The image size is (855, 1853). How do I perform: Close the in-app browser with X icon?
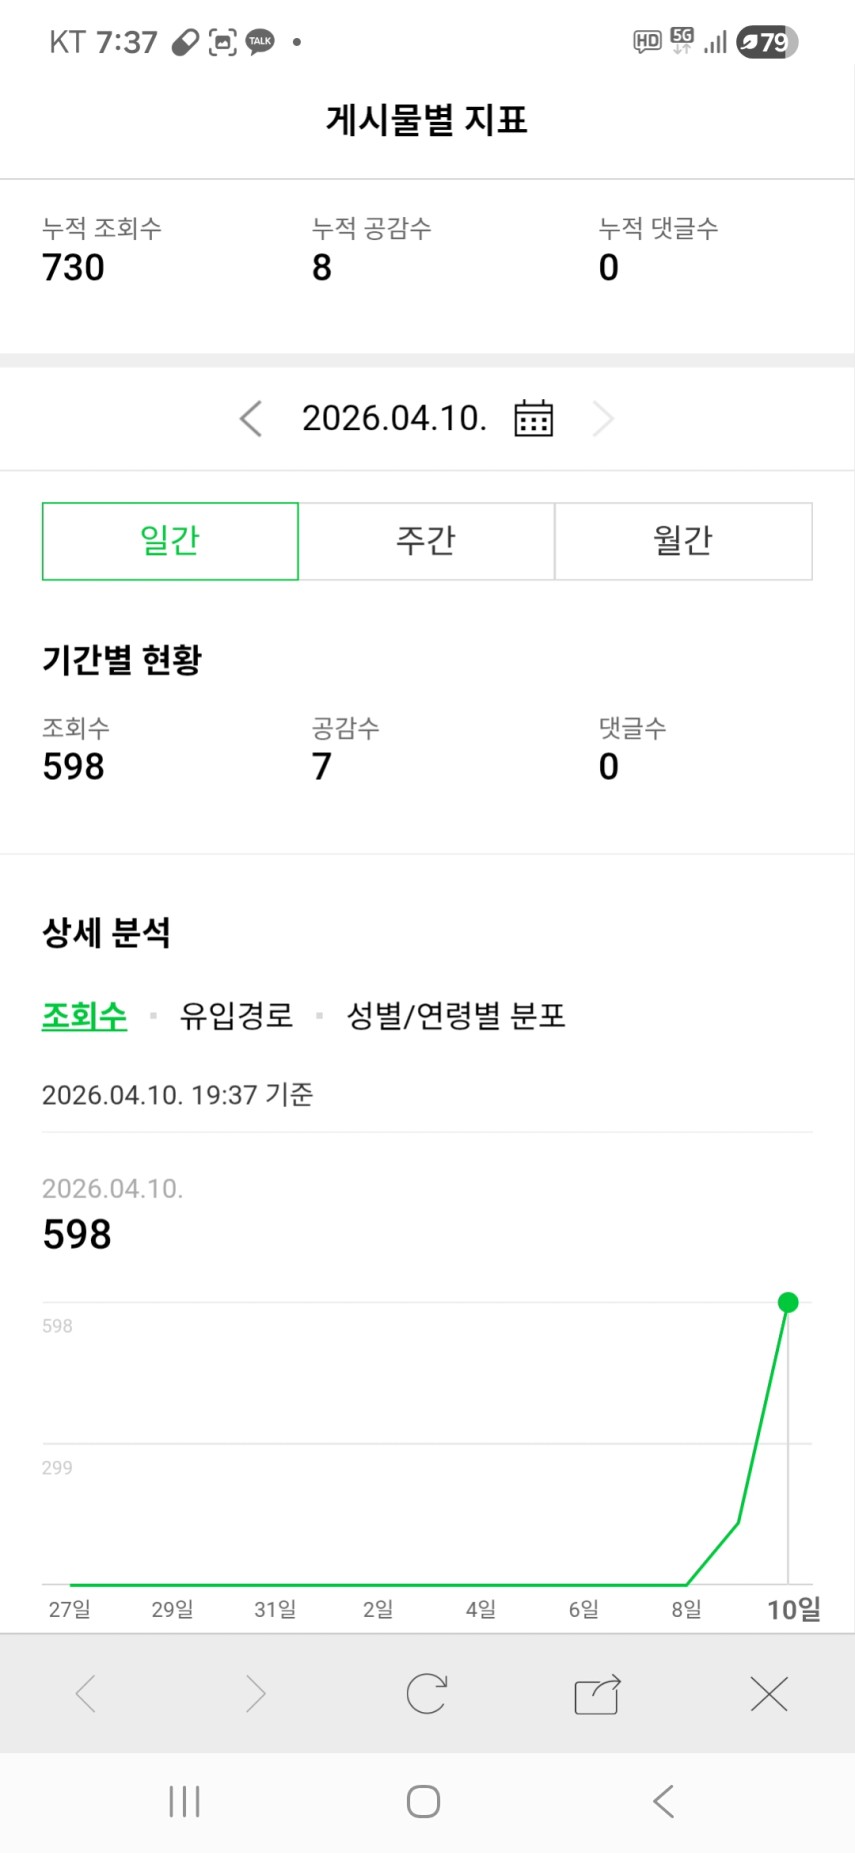pos(769,1694)
